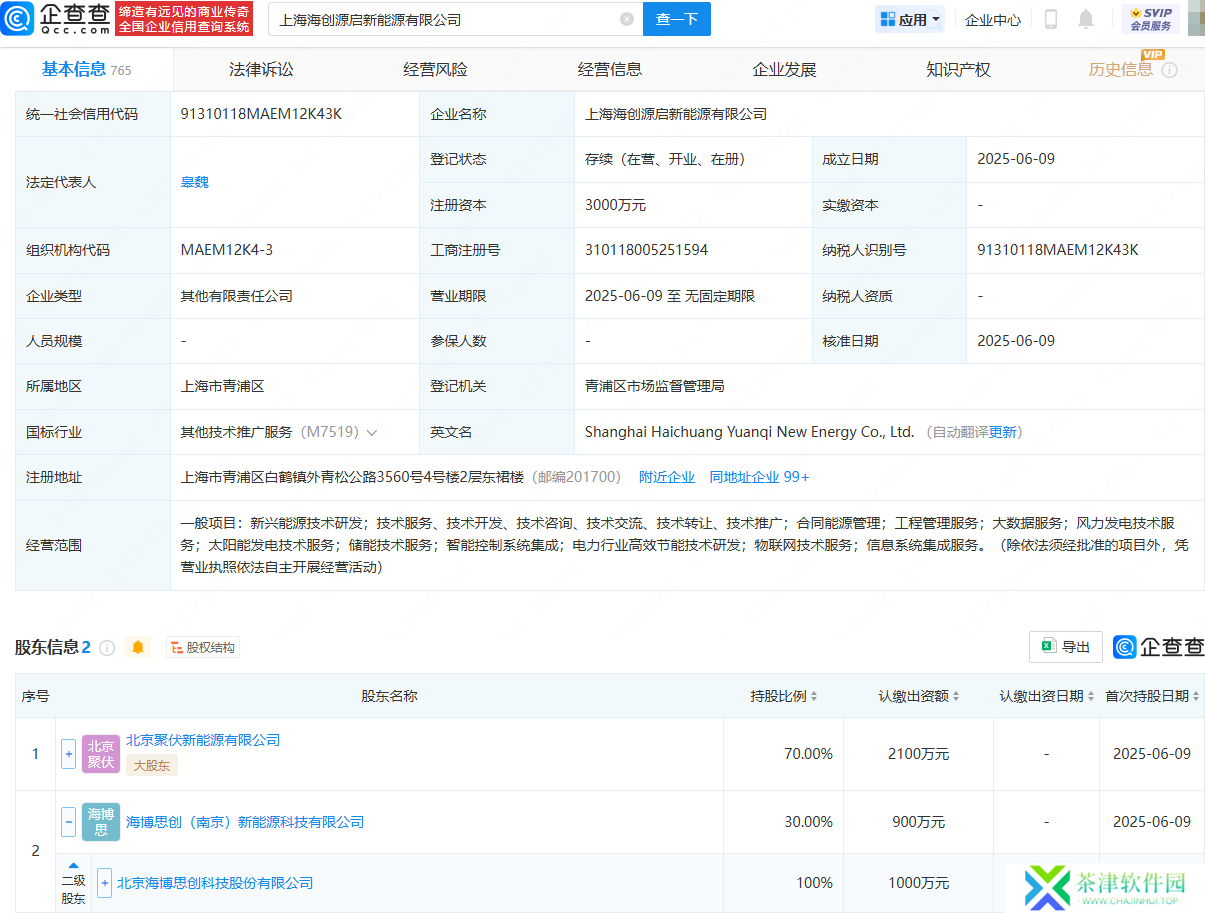This screenshot has width=1205, height=913.
Task: Click the 海博思 company logo badge
Action: pos(101,822)
